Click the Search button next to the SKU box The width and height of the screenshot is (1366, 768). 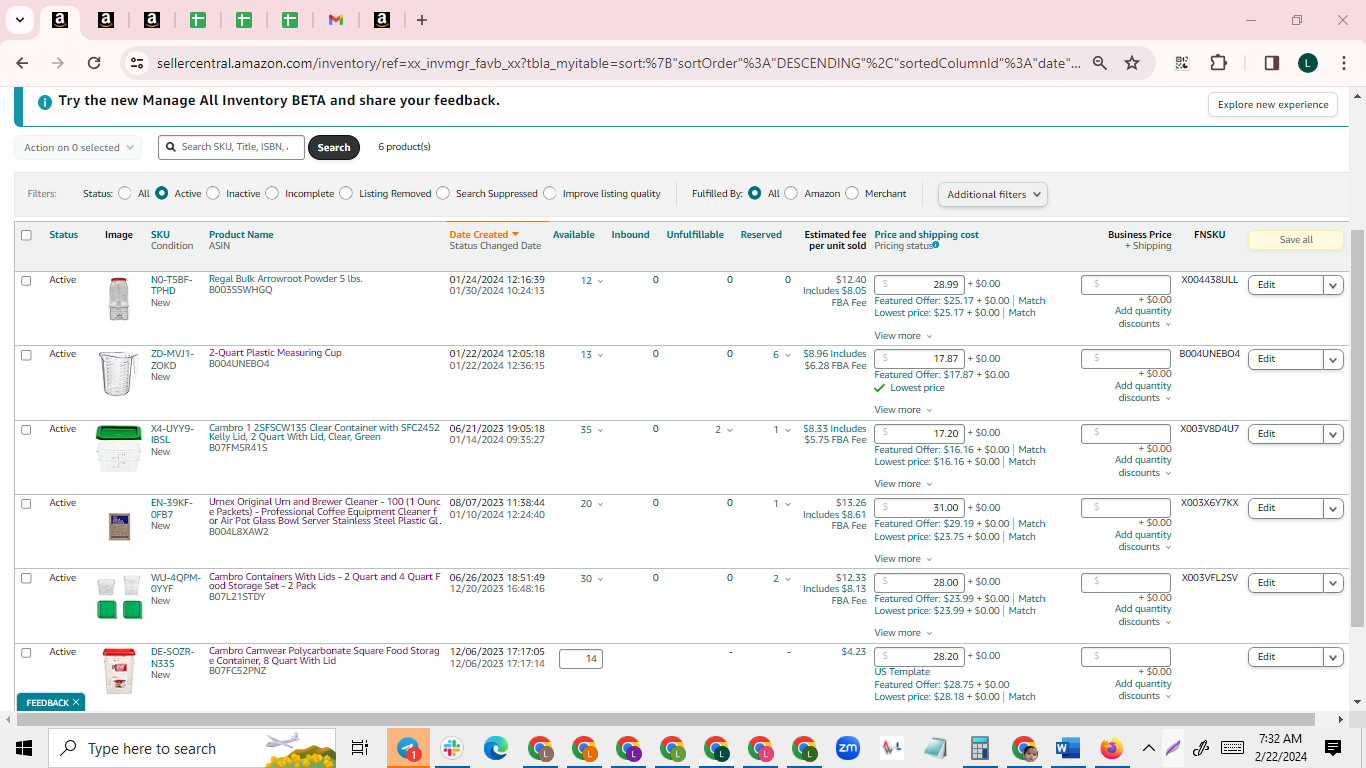coord(334,147)
